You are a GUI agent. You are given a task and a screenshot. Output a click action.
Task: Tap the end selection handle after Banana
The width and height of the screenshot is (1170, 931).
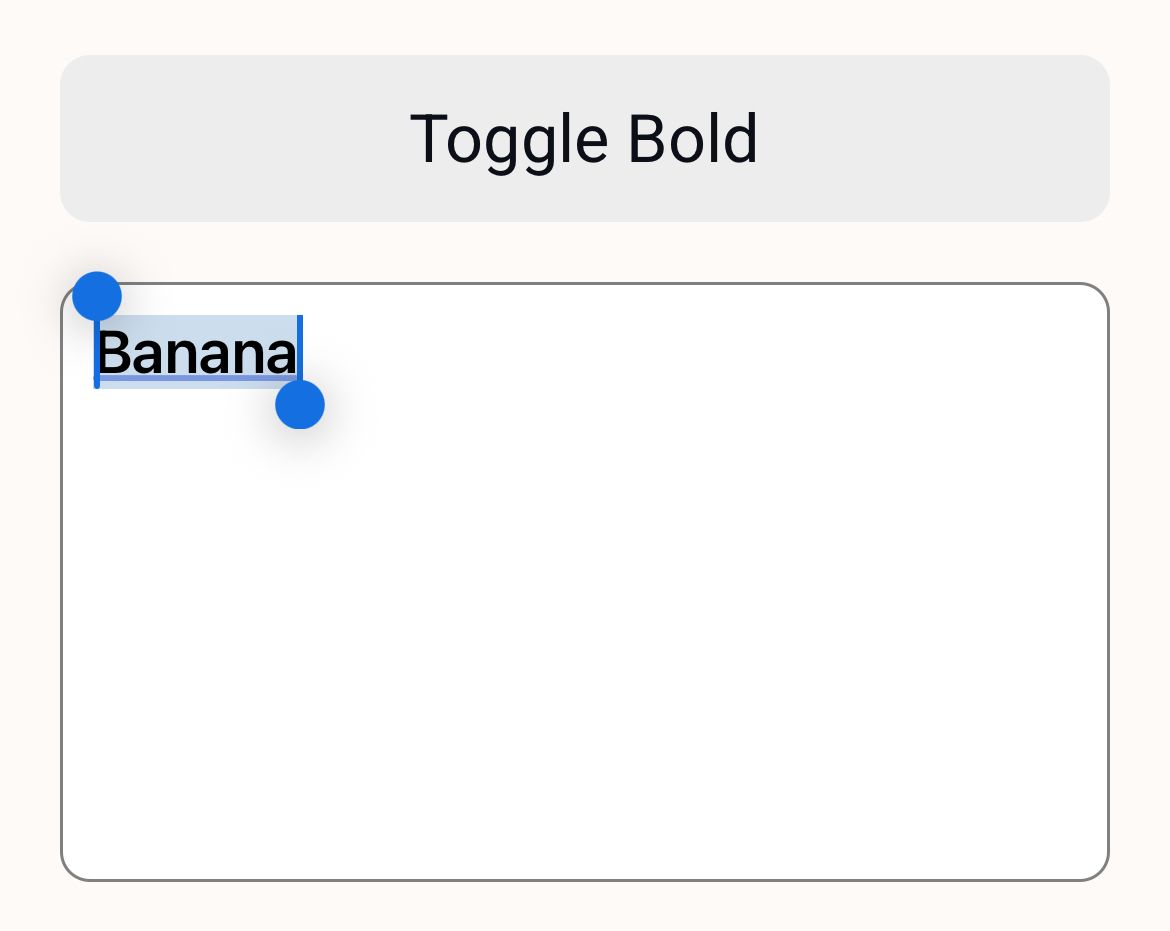pos(300,404)
